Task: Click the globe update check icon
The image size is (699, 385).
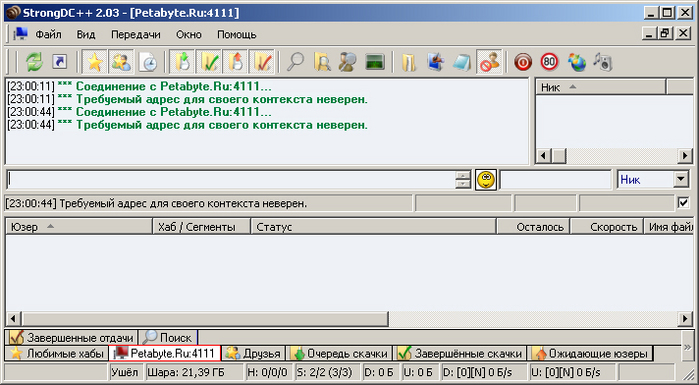Action: (x=576, y=62)
